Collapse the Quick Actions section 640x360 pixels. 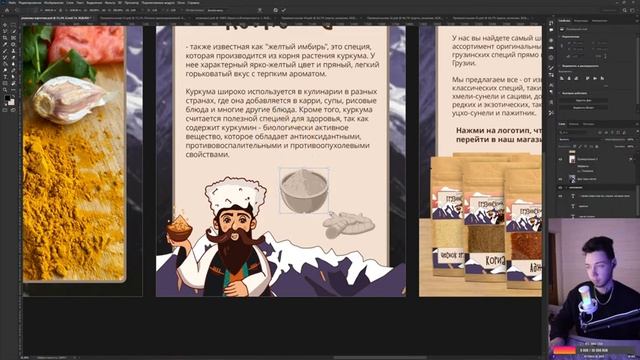coord(559,93)
